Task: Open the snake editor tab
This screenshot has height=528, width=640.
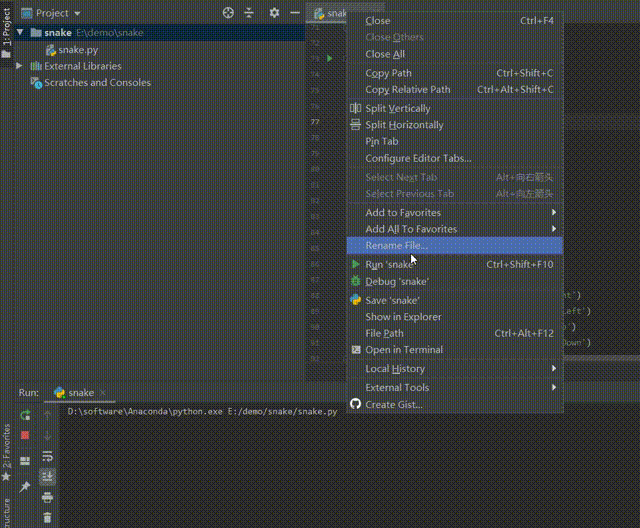Action: point(329,13)
